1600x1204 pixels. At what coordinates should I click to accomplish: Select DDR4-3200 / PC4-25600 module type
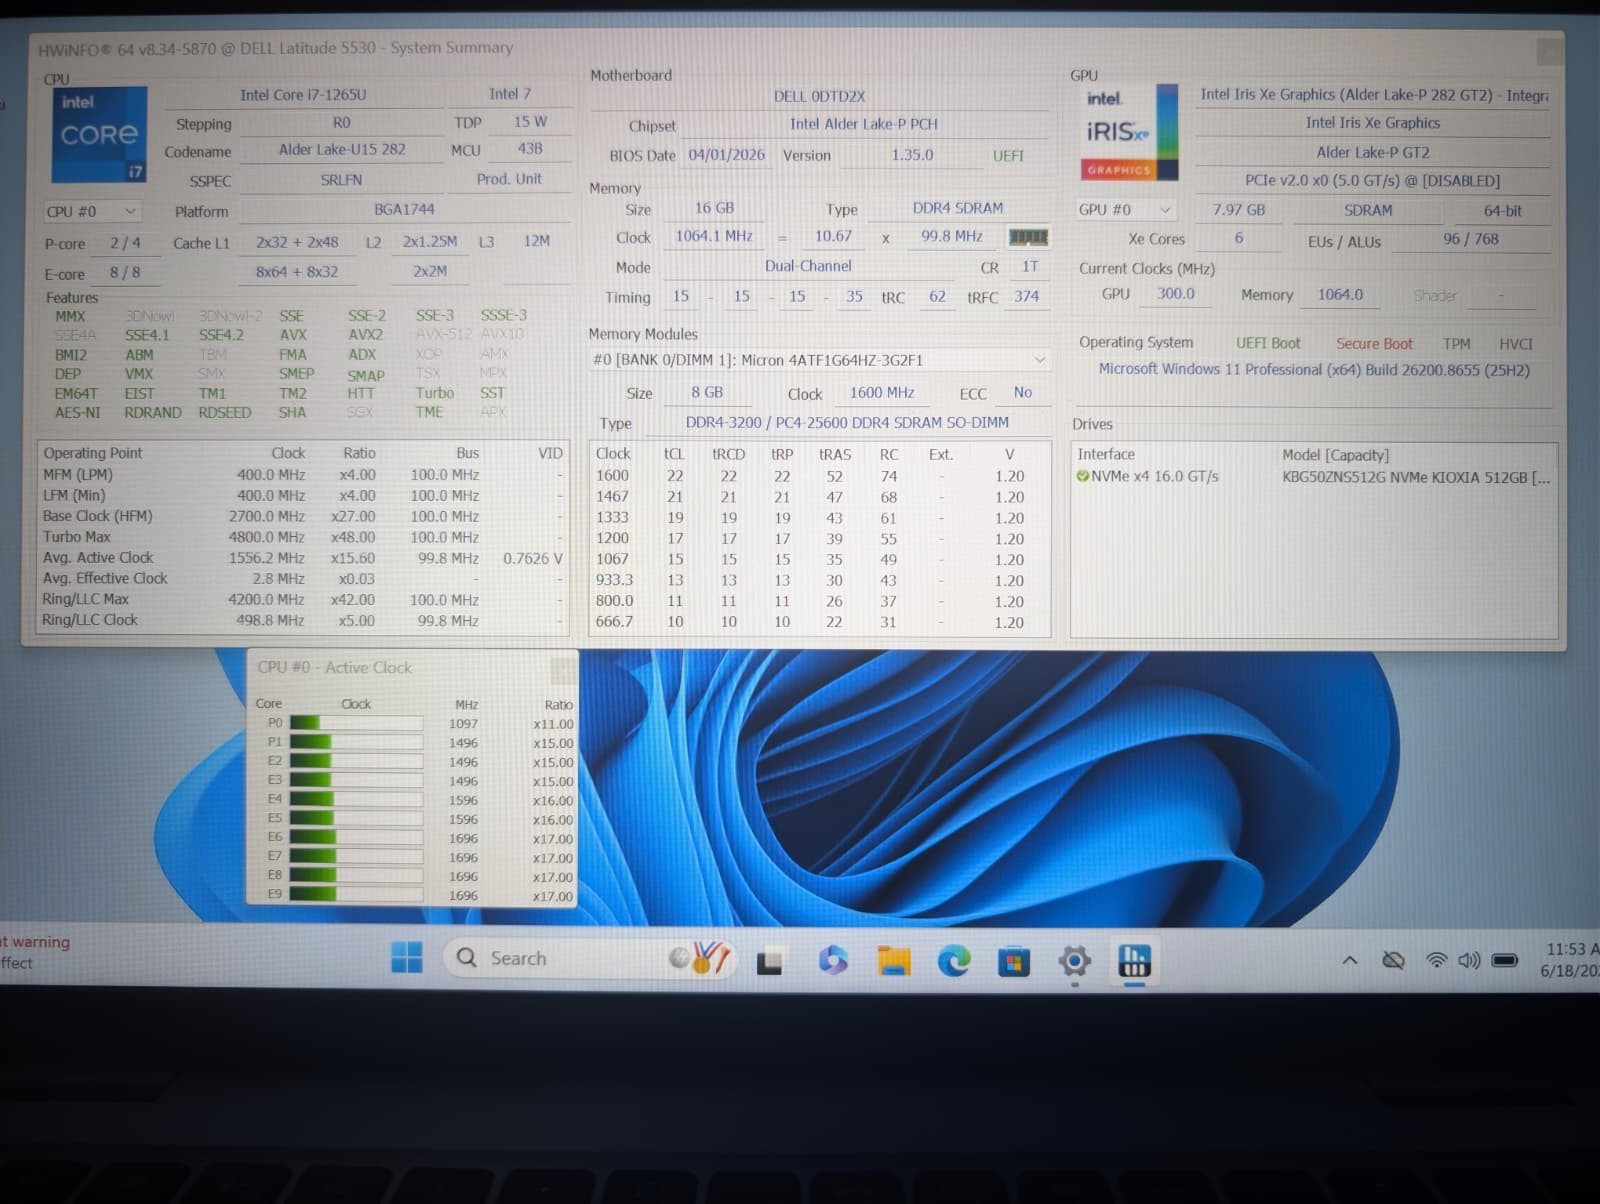tap(847, 423)
